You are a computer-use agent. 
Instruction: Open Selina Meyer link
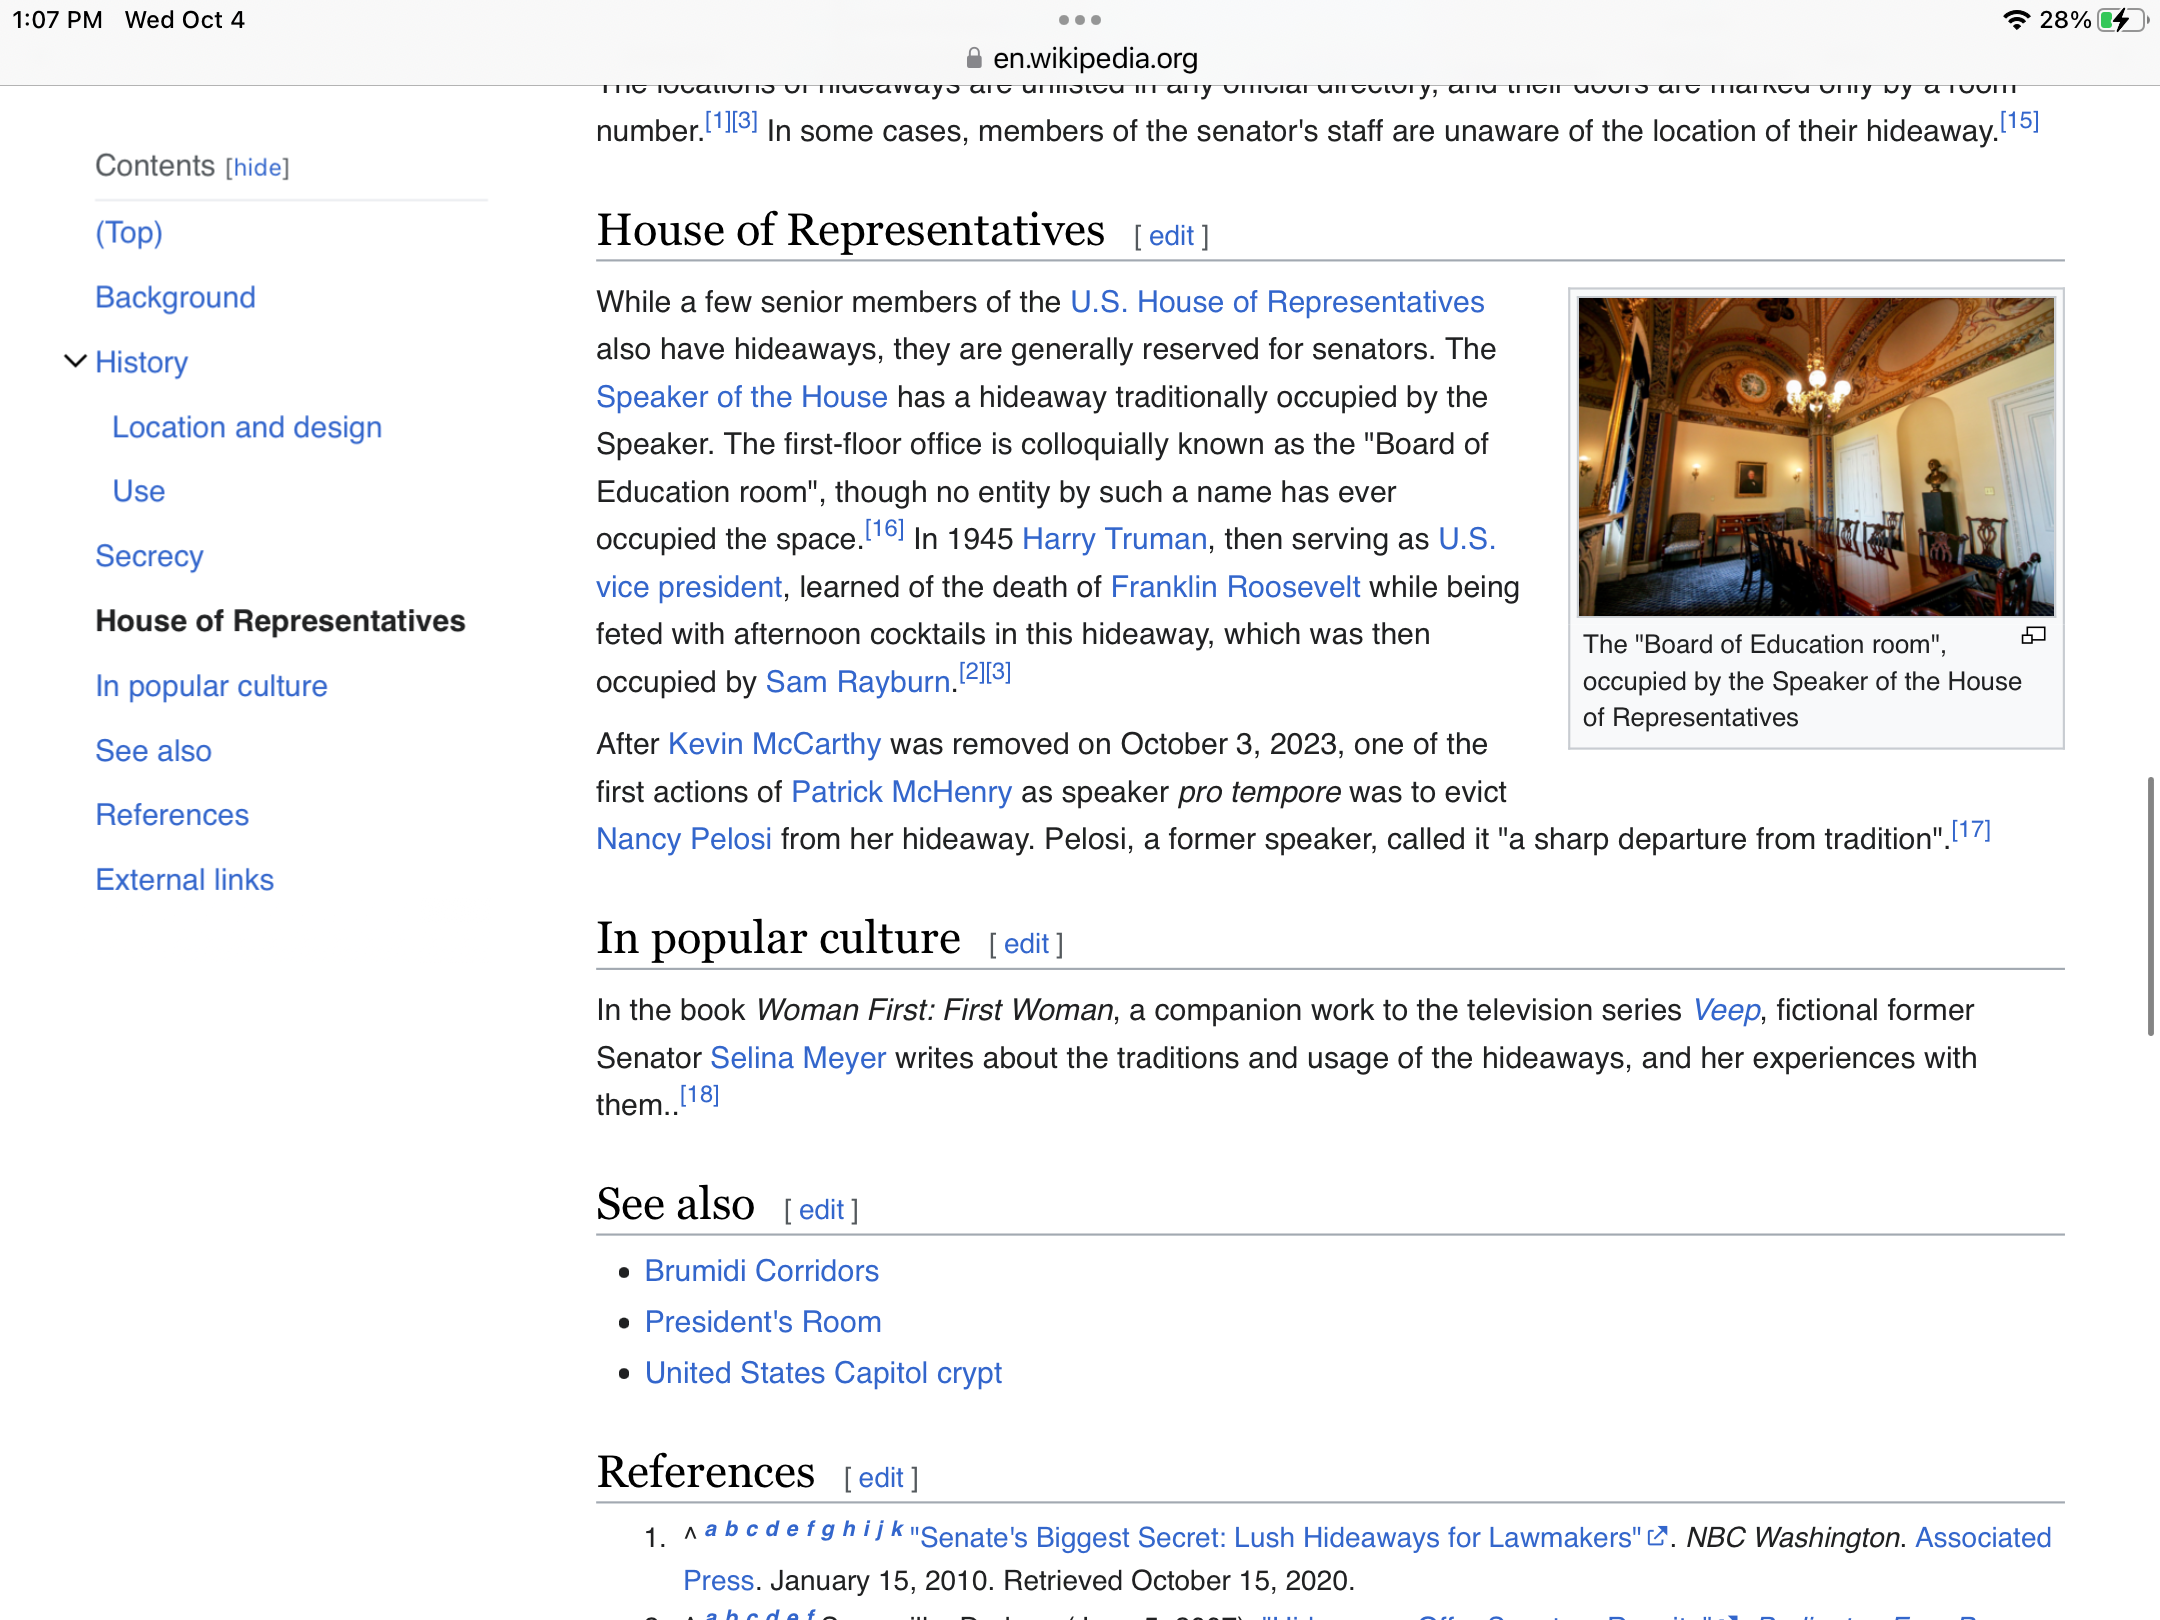point(798,1058)
